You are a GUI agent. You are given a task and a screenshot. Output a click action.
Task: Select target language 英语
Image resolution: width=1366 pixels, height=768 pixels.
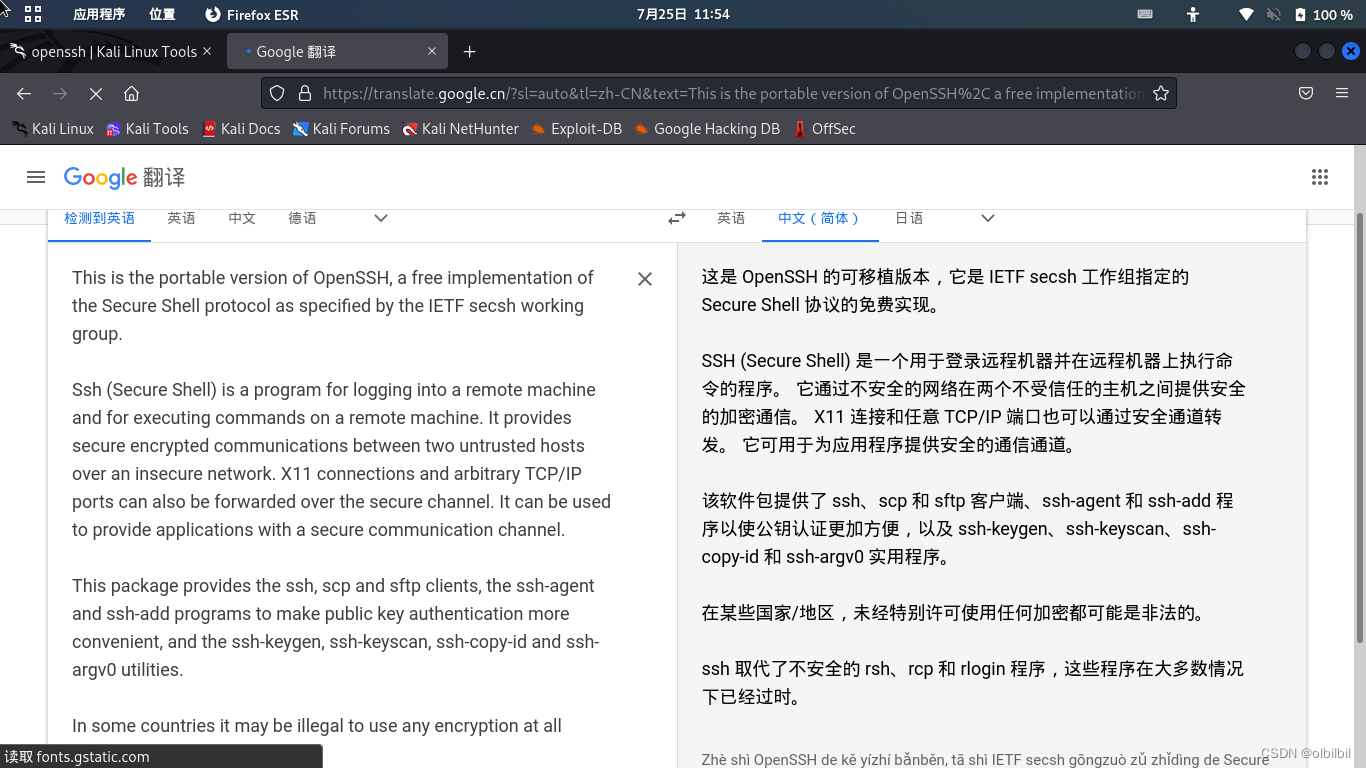point(731,218)
